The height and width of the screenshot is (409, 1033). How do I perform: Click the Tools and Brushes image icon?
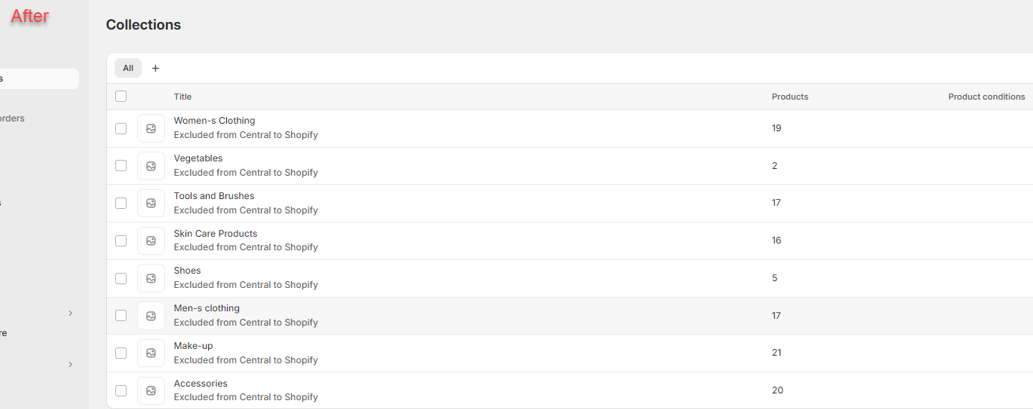pos(151,203)
